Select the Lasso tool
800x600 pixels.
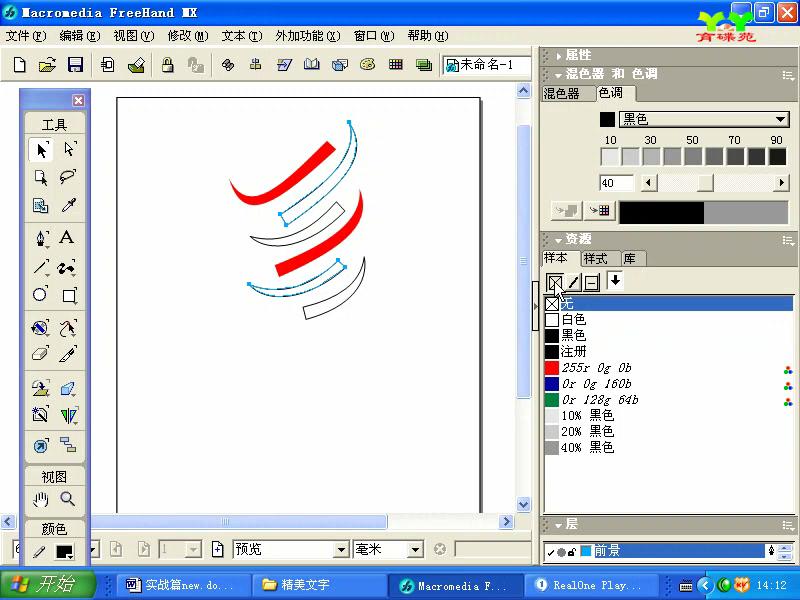point(68,178)
